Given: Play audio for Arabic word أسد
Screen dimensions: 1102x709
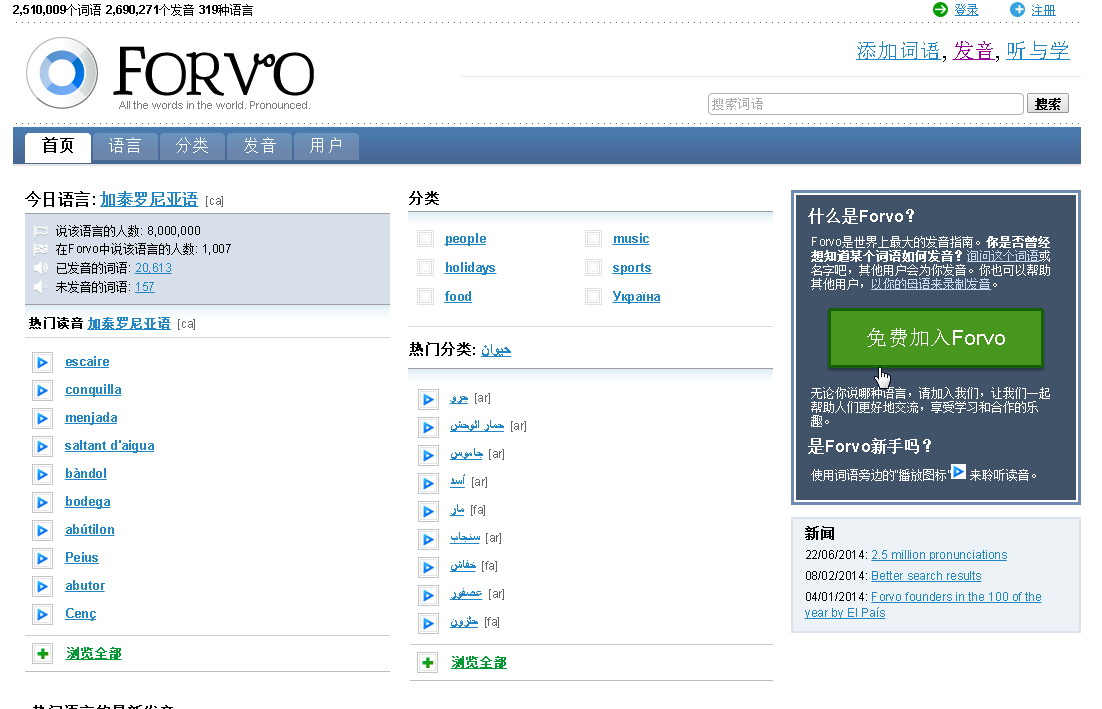Looking at the screenshot, I should [x=427, y=483].
